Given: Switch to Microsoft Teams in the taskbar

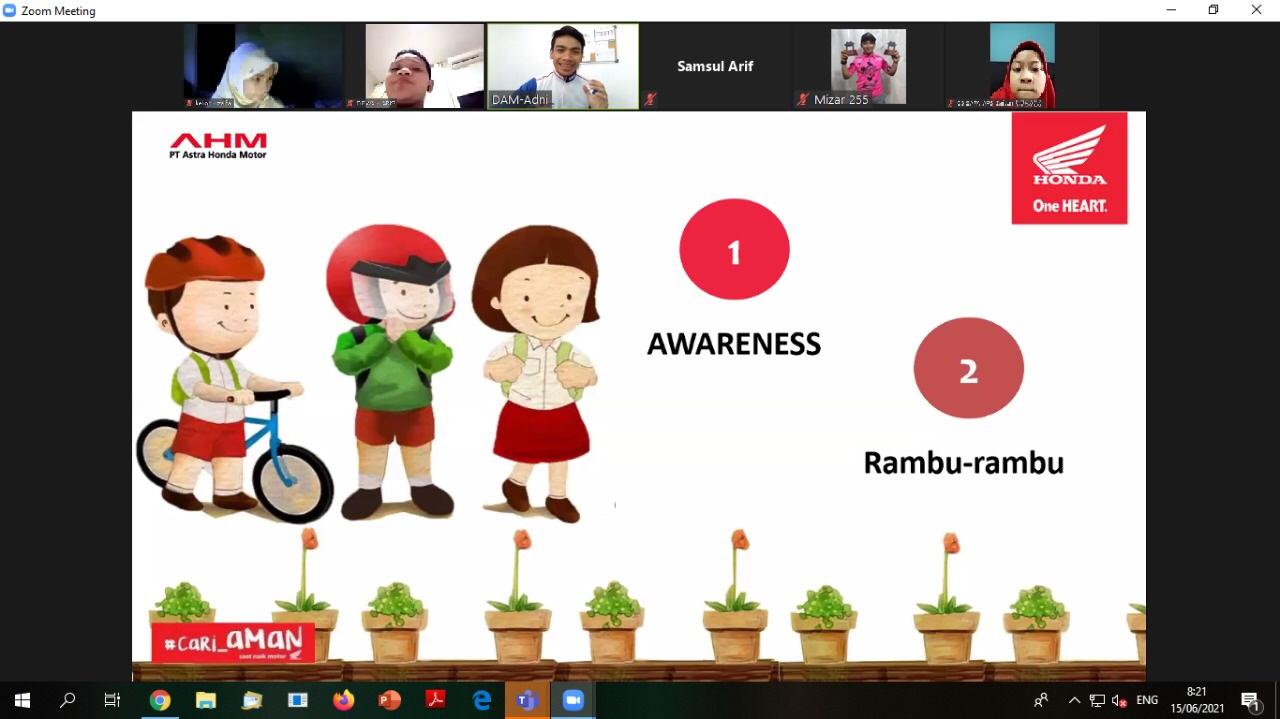Looking at the screenshot, I should (x=527, y=700).
